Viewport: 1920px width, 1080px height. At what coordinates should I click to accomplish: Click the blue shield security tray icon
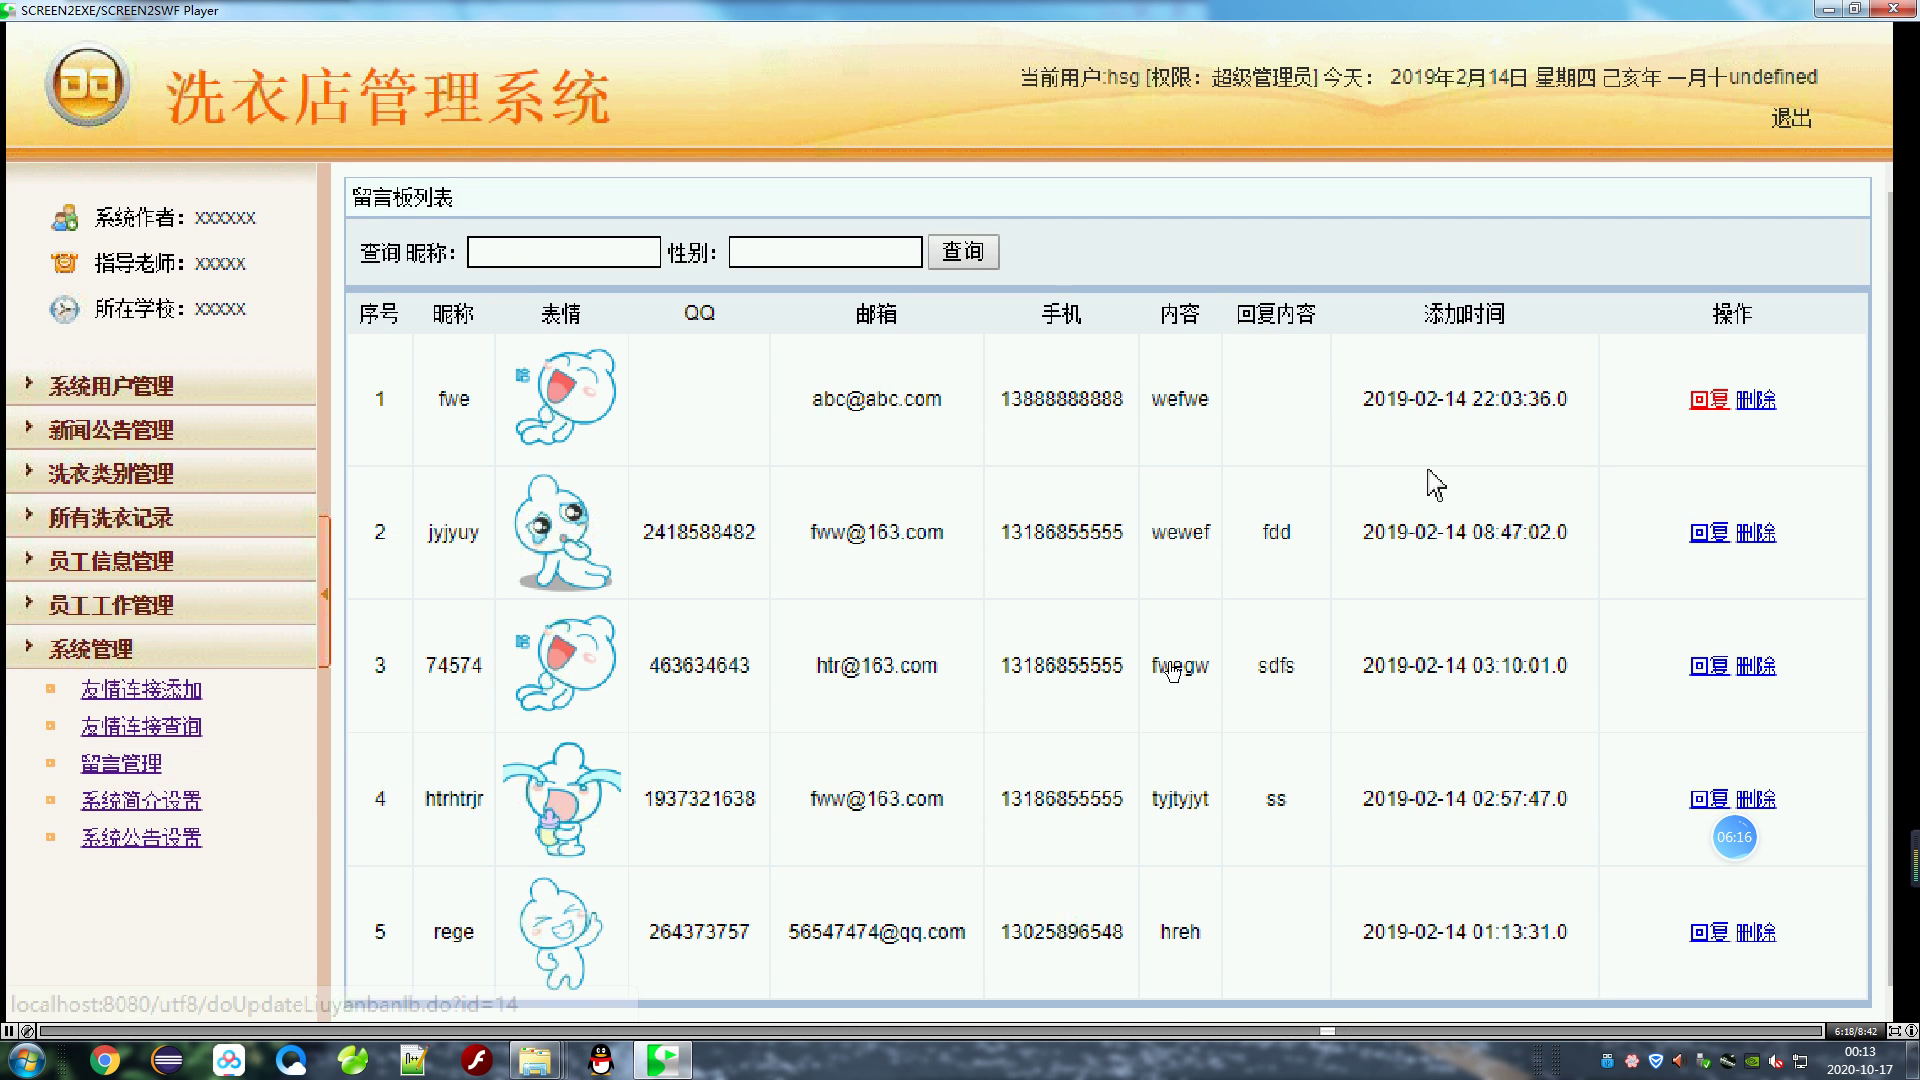click(1655, 1061)
